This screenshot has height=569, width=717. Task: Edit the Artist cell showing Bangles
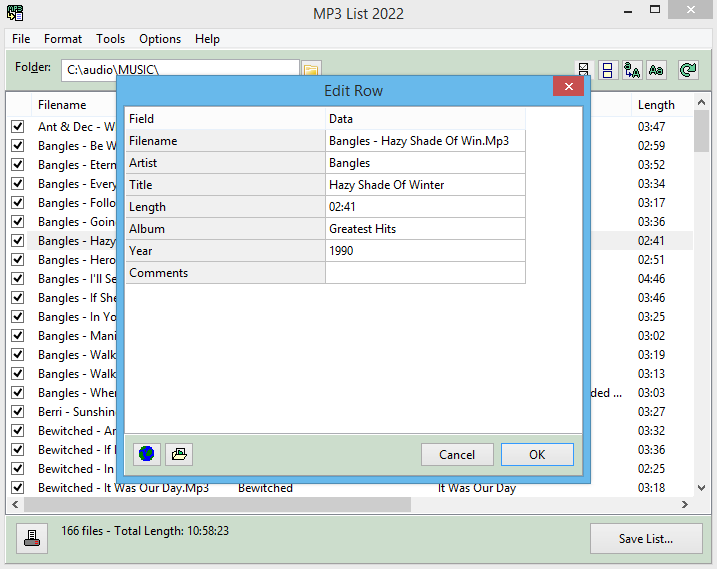[425, 163]
